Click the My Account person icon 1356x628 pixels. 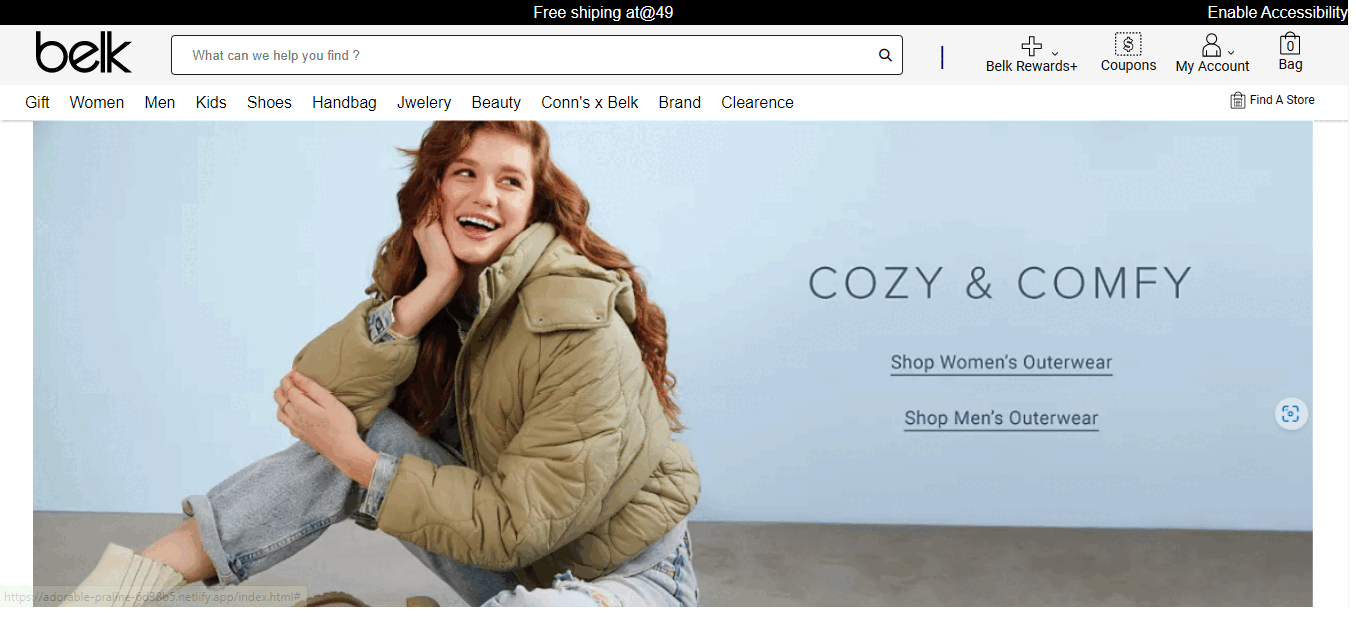coord(1211,45)
